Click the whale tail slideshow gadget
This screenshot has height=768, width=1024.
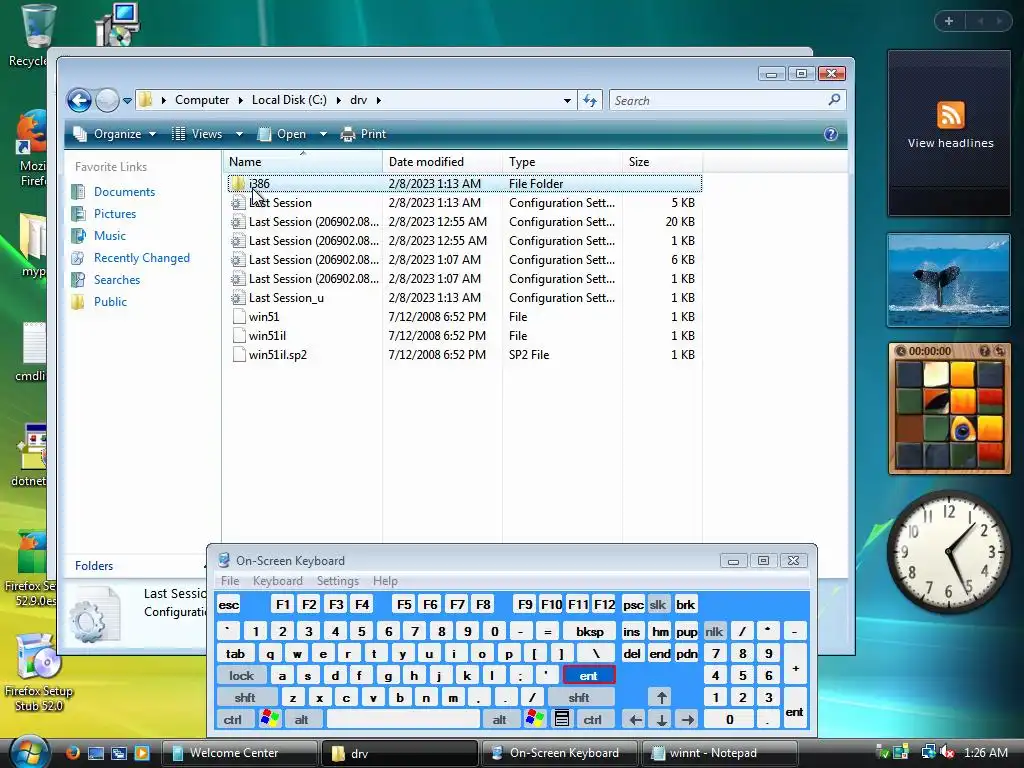[948, 280]
